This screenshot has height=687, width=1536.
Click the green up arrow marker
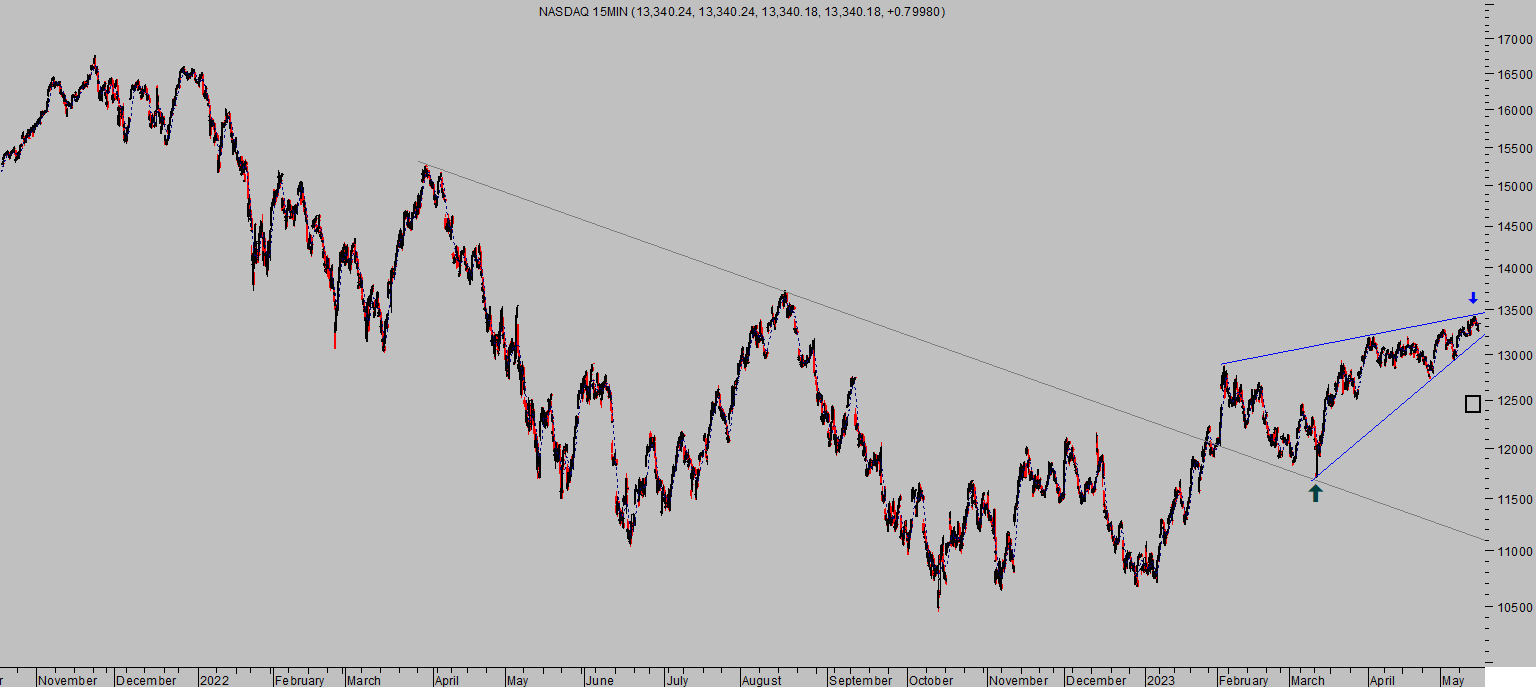(1315, 492)
